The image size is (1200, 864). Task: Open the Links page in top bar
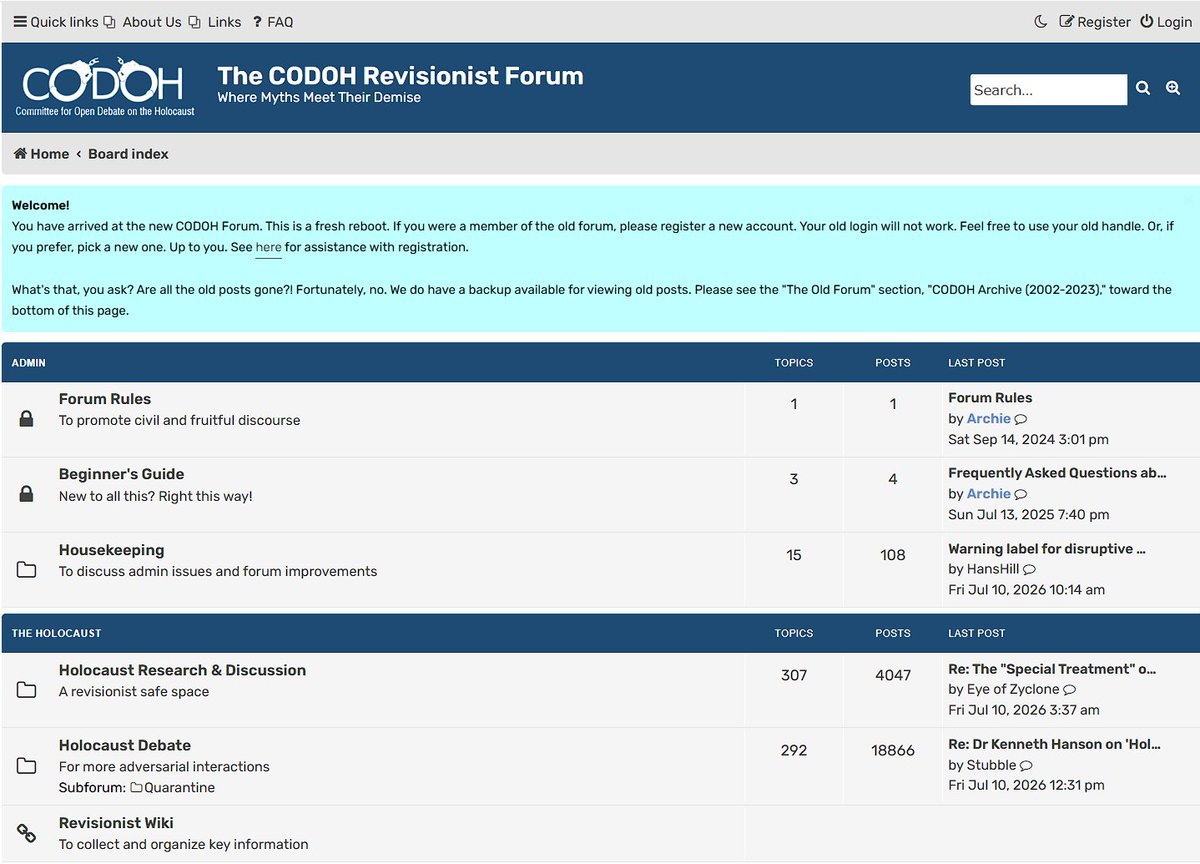215,21
